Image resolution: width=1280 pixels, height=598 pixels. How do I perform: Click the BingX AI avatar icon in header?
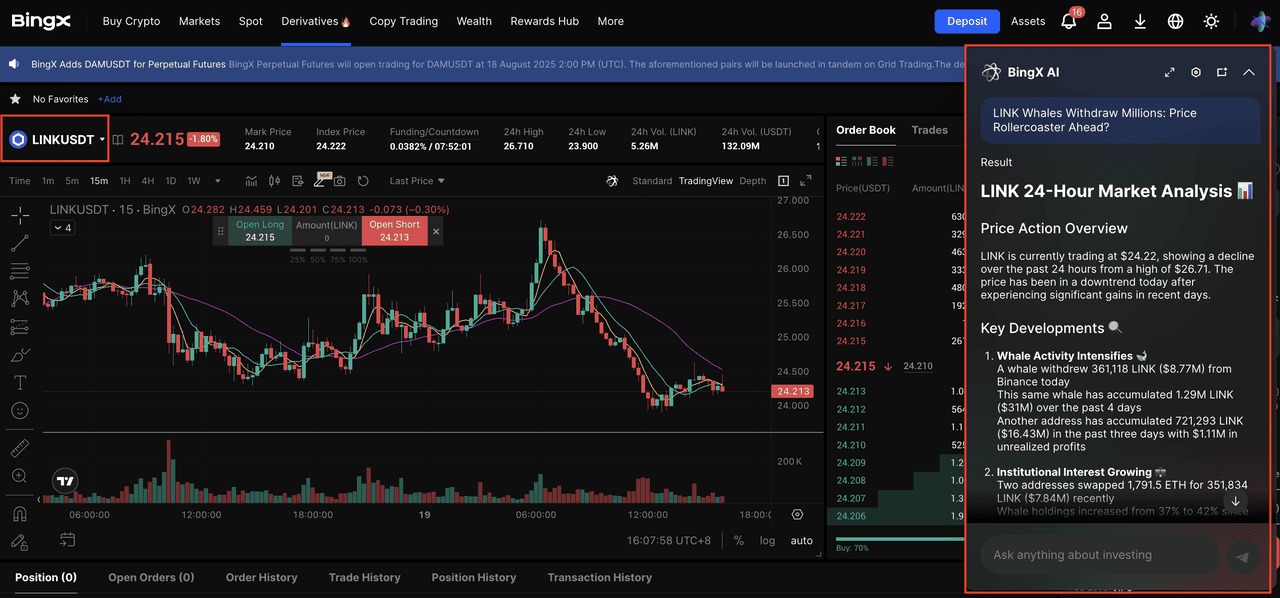1260,21
